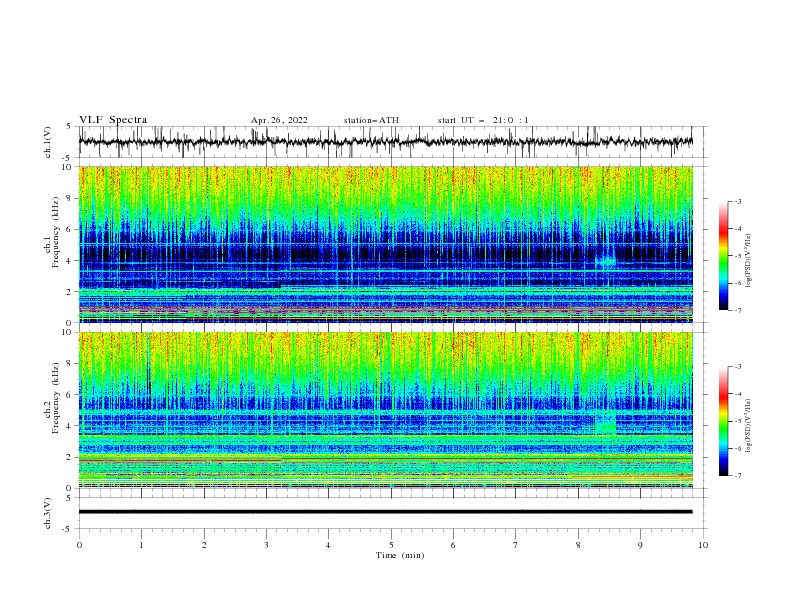The height and width of the screenshot is (612, 792).
Task: Click the "-3" value on ch.1 colorbar
Action: 737,201
